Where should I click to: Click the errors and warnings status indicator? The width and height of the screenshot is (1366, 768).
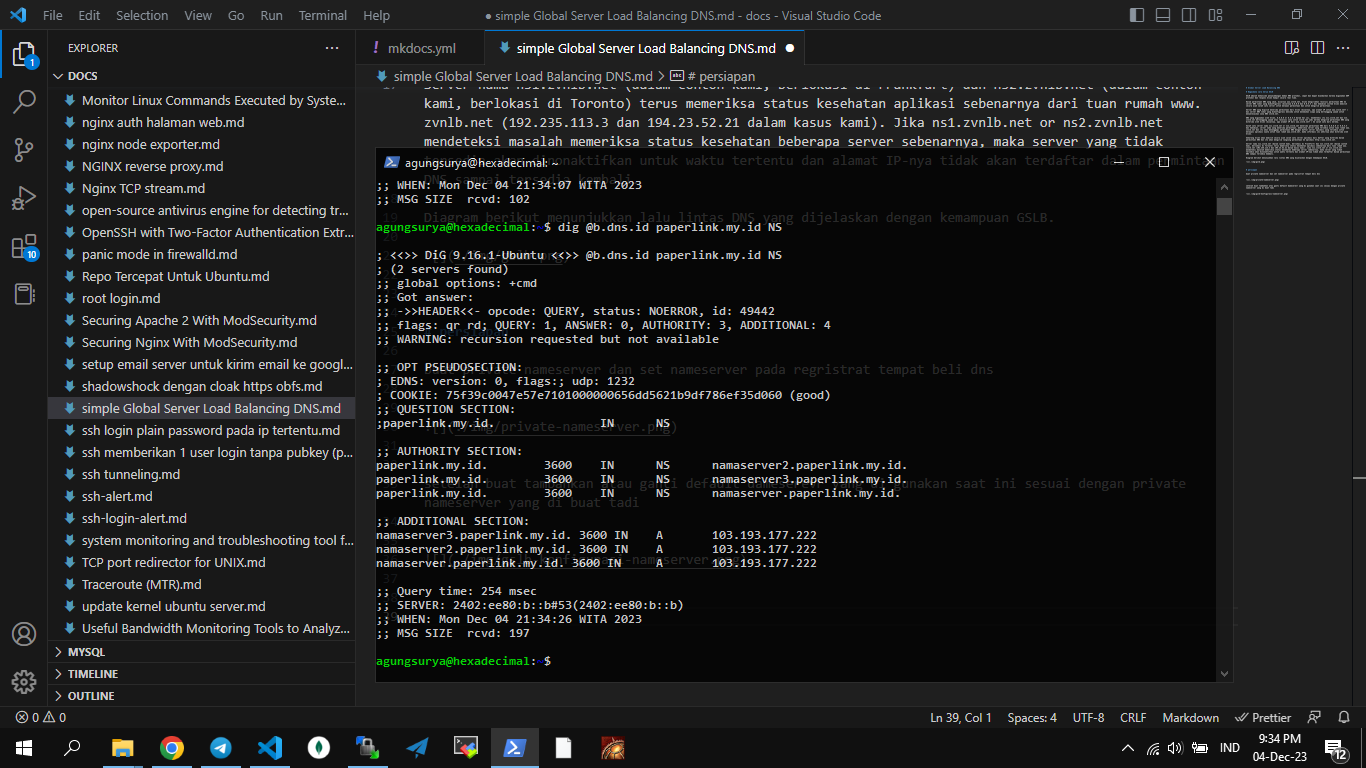point(41,718)
